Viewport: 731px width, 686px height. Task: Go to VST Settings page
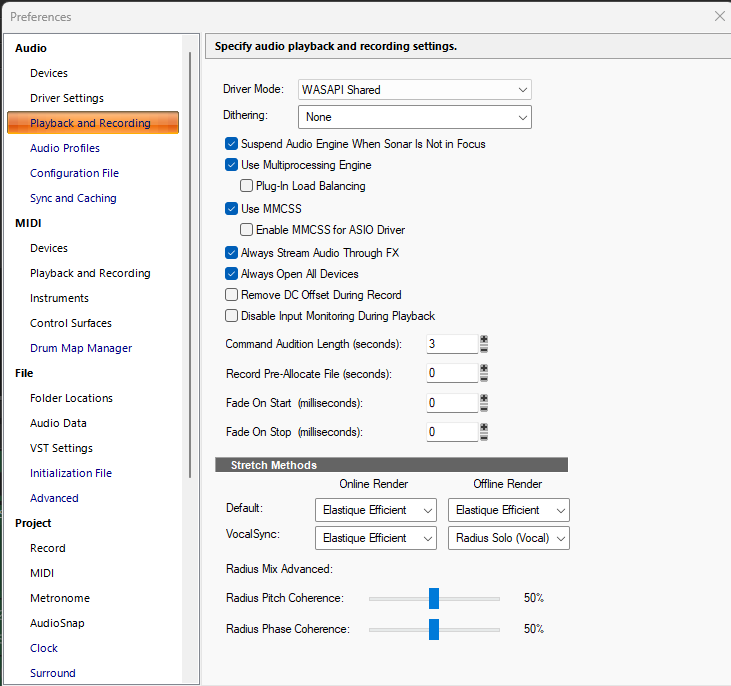click(61, 448)
